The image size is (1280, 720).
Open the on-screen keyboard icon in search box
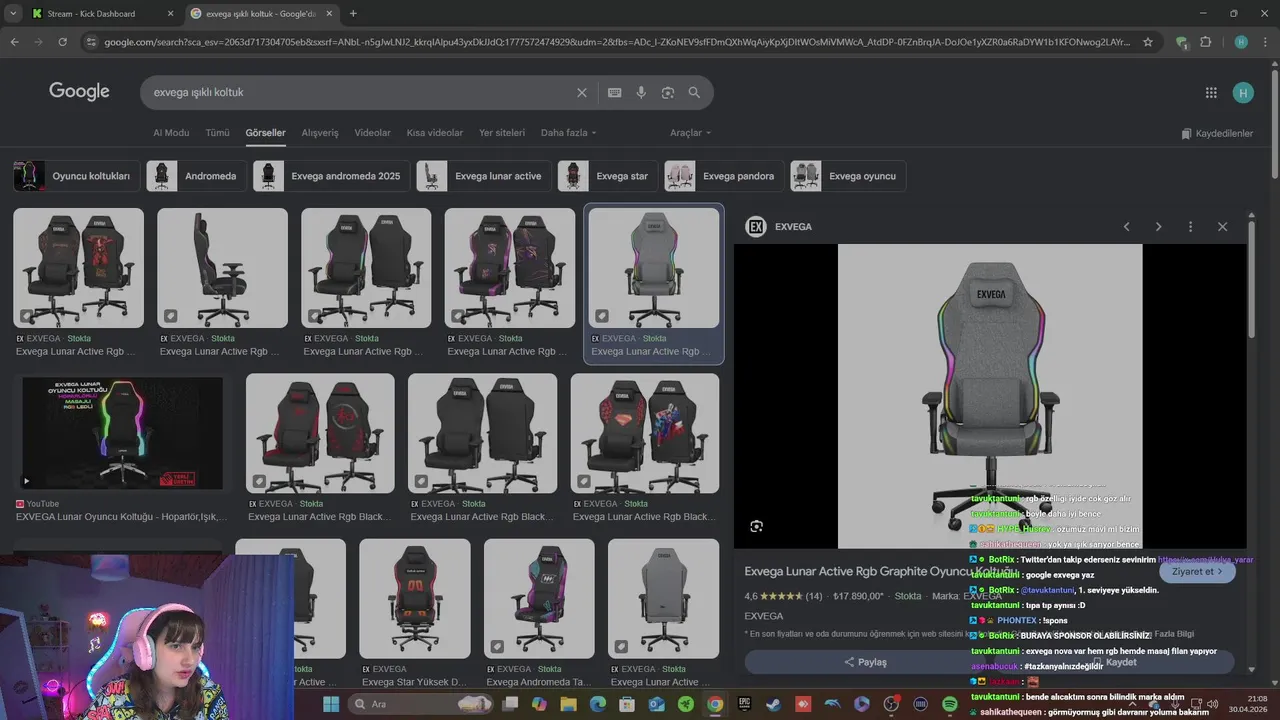tap(614, 92)
